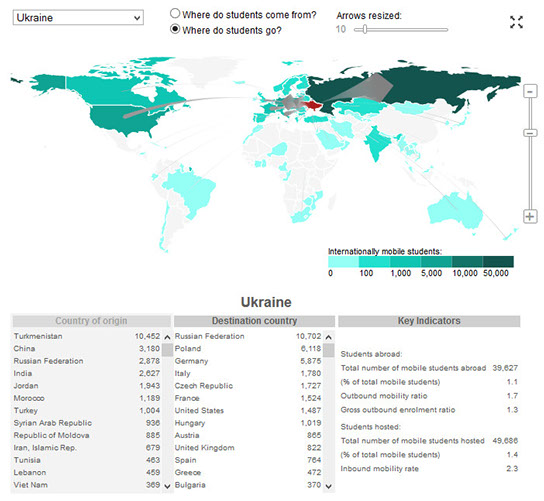
Task: Select the Destination country header tab
Action: tap(254, 321)
